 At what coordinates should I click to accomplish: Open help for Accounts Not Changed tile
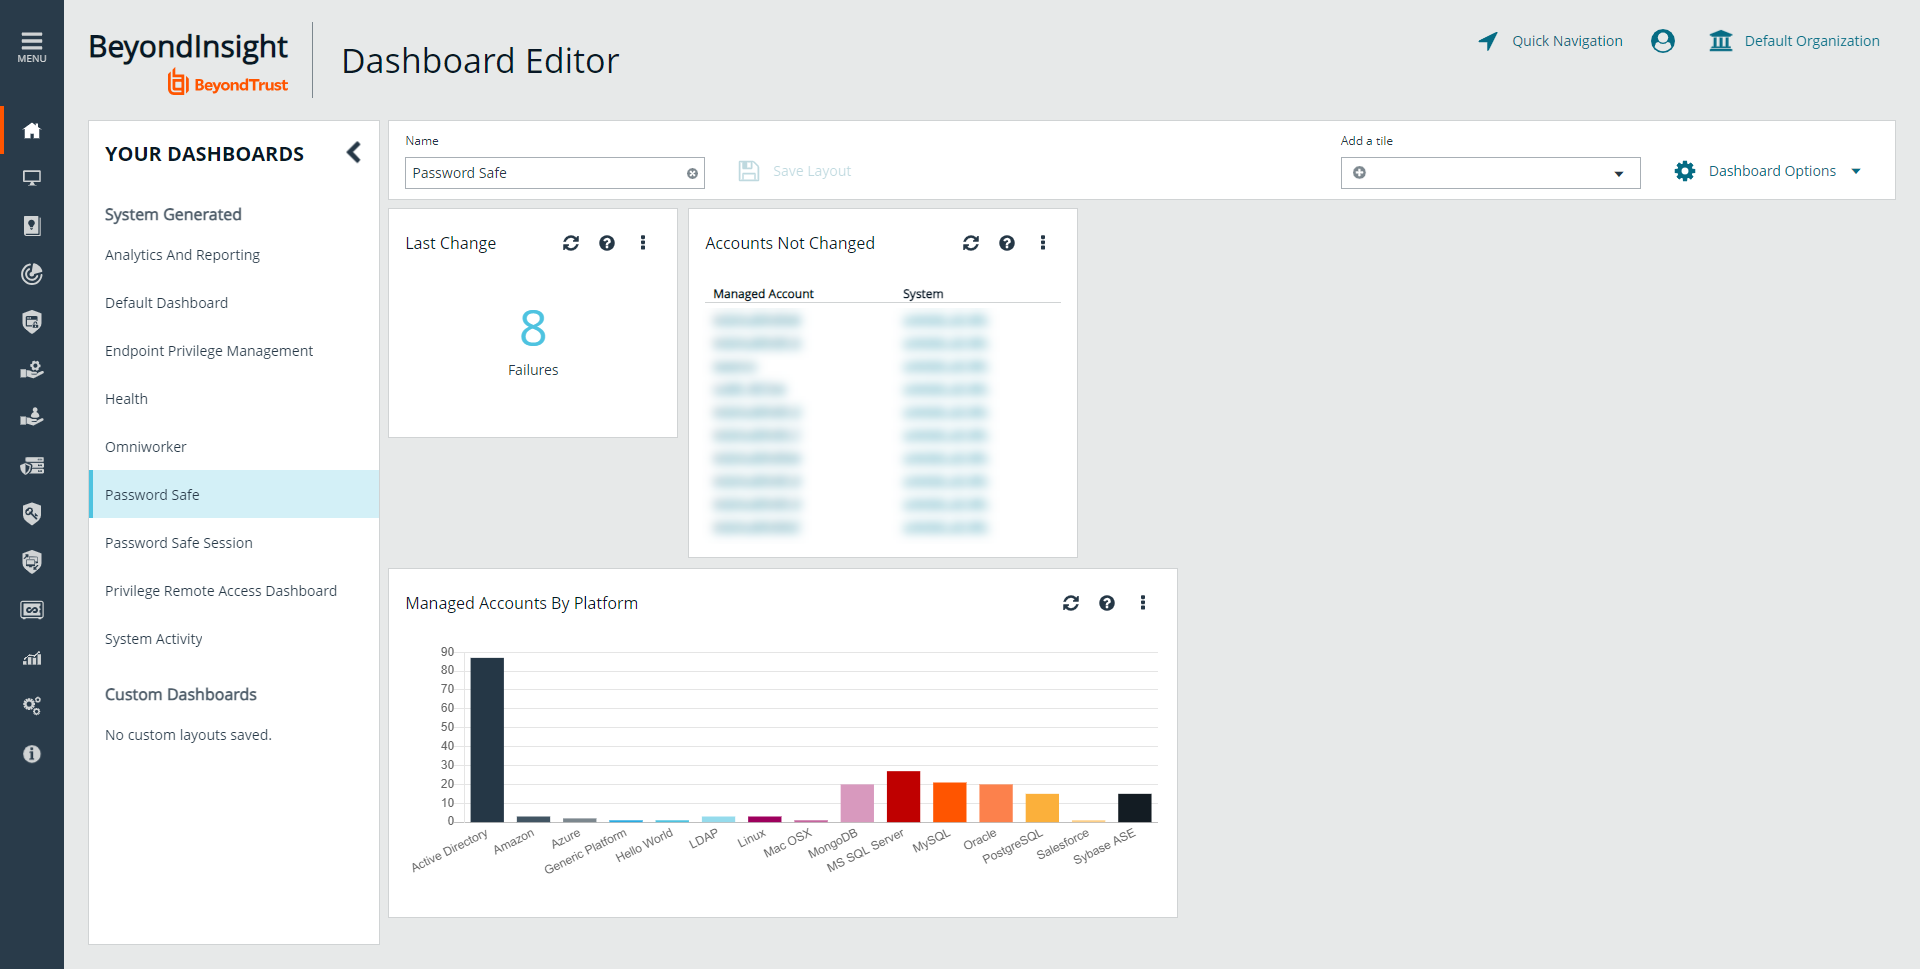pos(1007,243)
